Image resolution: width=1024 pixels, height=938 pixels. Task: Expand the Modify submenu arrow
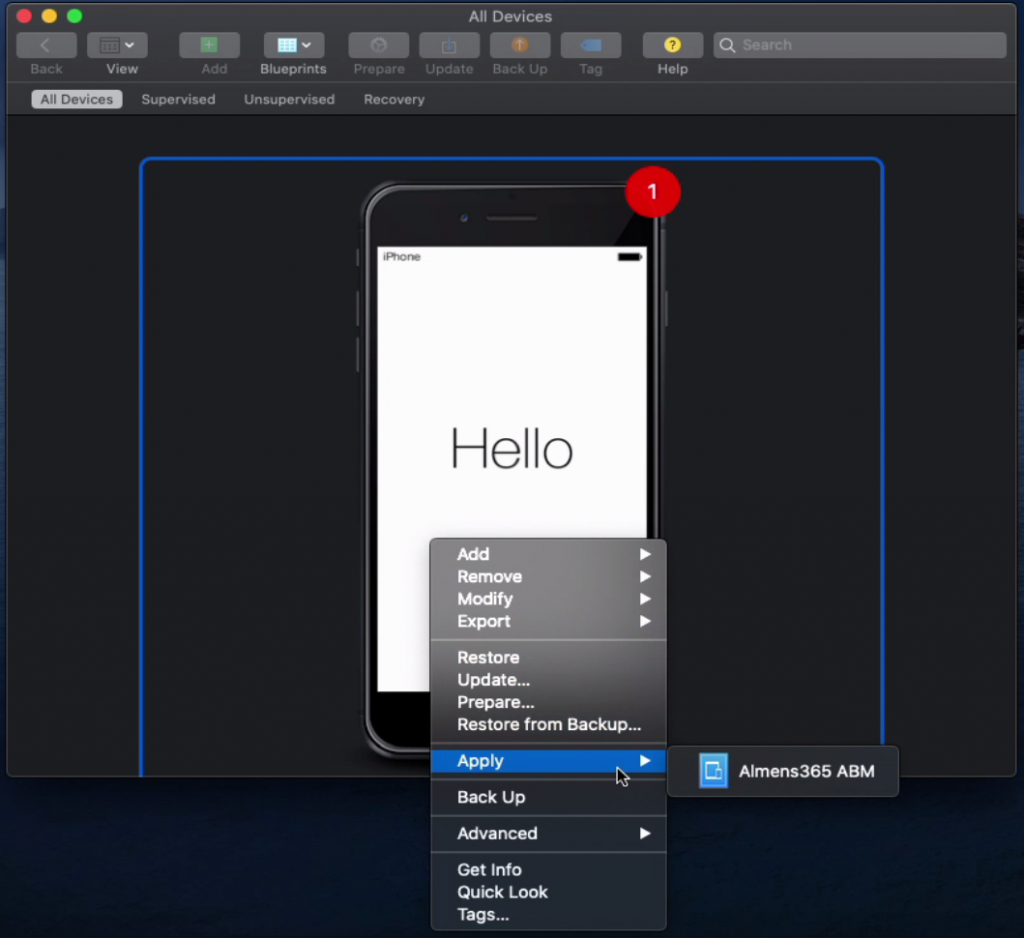pyautogui.click(x=644, y=599)
